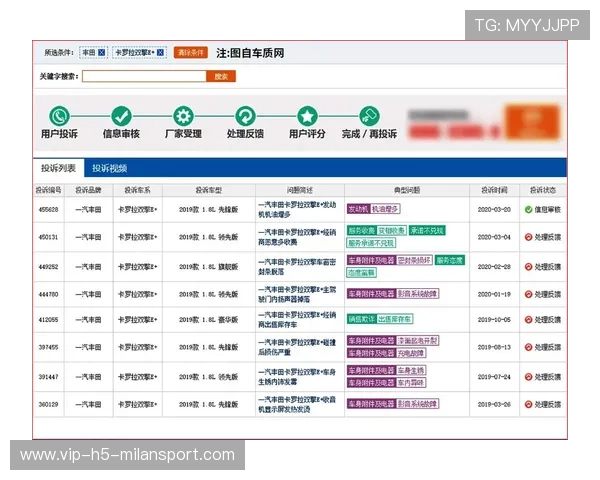This screenshot has height=480, width=600.
Task: Open the 车身生锈 tag in row 391447
Action: 411,370
